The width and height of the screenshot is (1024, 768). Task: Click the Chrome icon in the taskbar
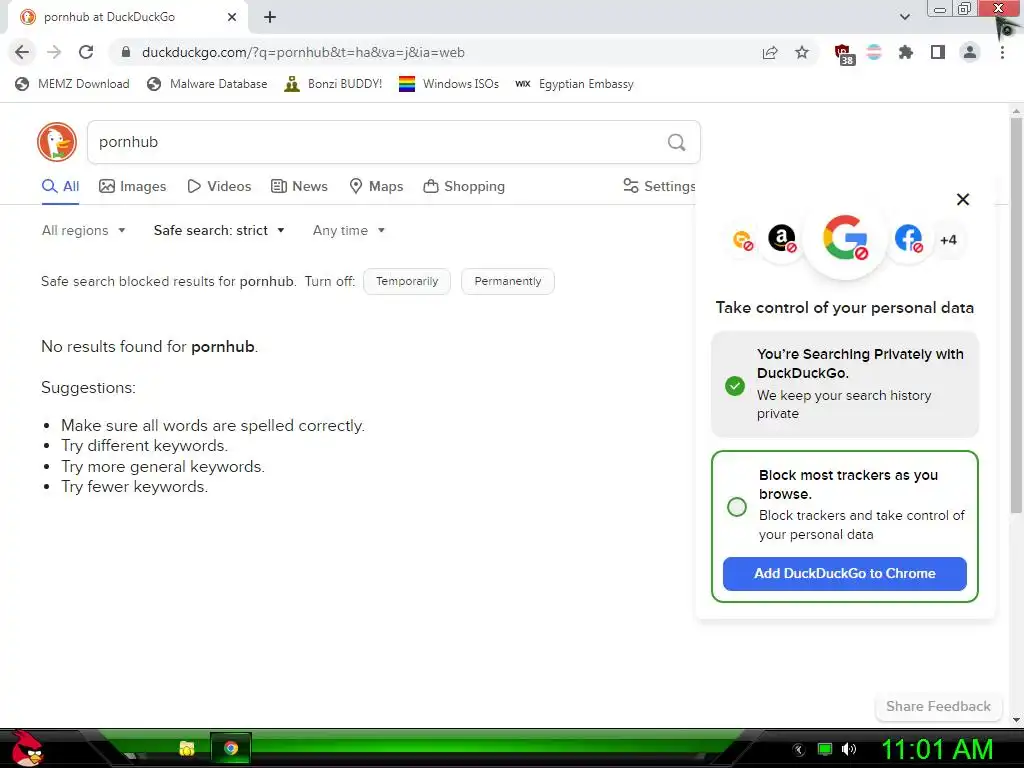click(231, 748)
